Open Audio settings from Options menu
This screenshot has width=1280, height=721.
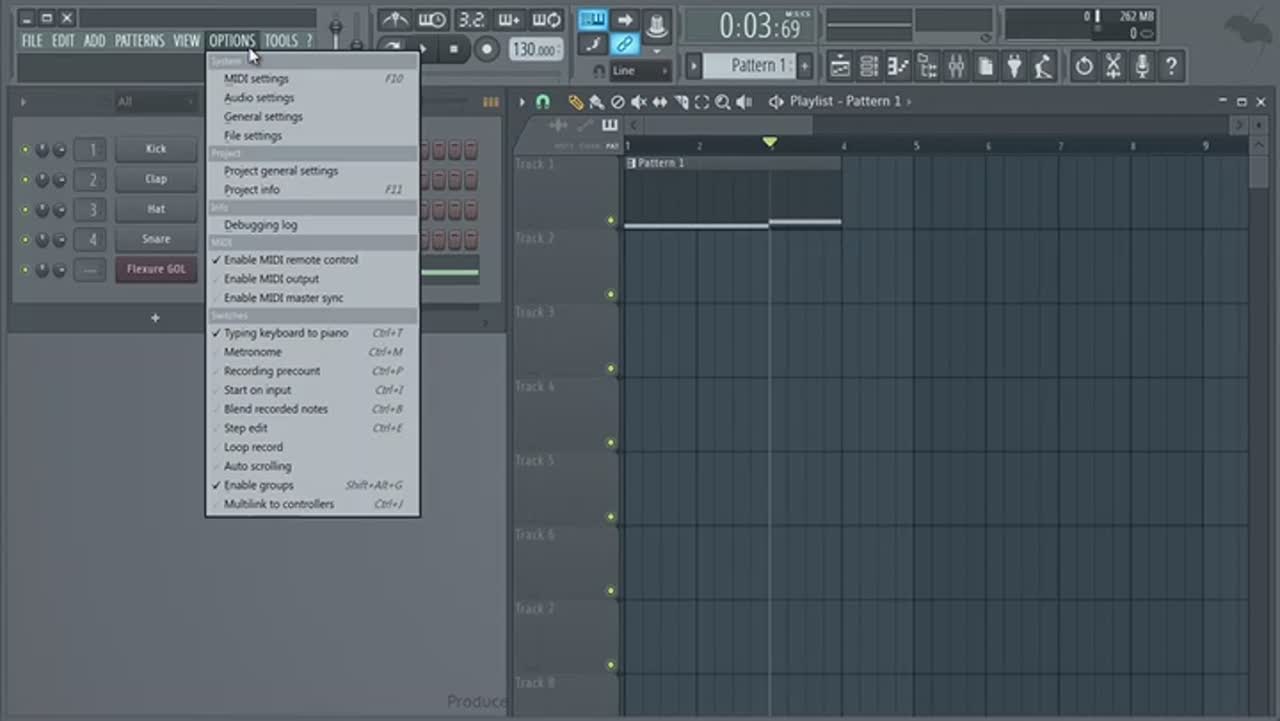point(258,98)
